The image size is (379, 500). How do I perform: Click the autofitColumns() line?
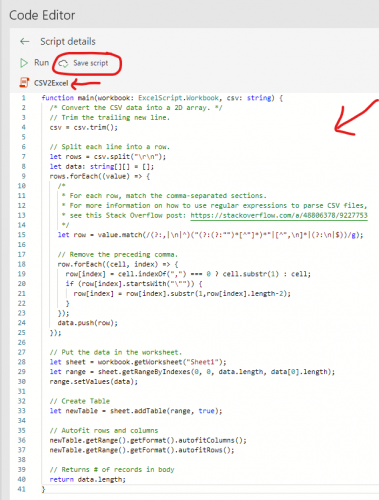[148, 440]
